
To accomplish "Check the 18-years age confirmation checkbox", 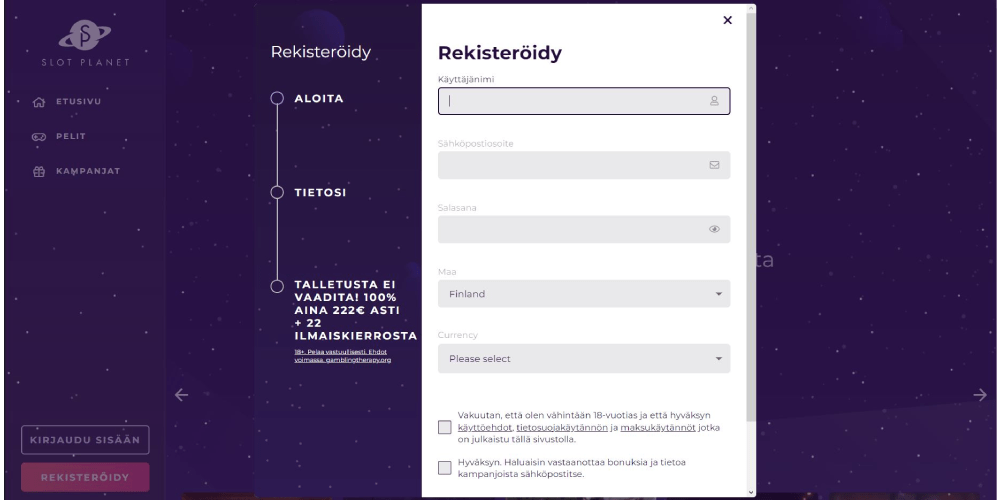I will tap(445, 428).
